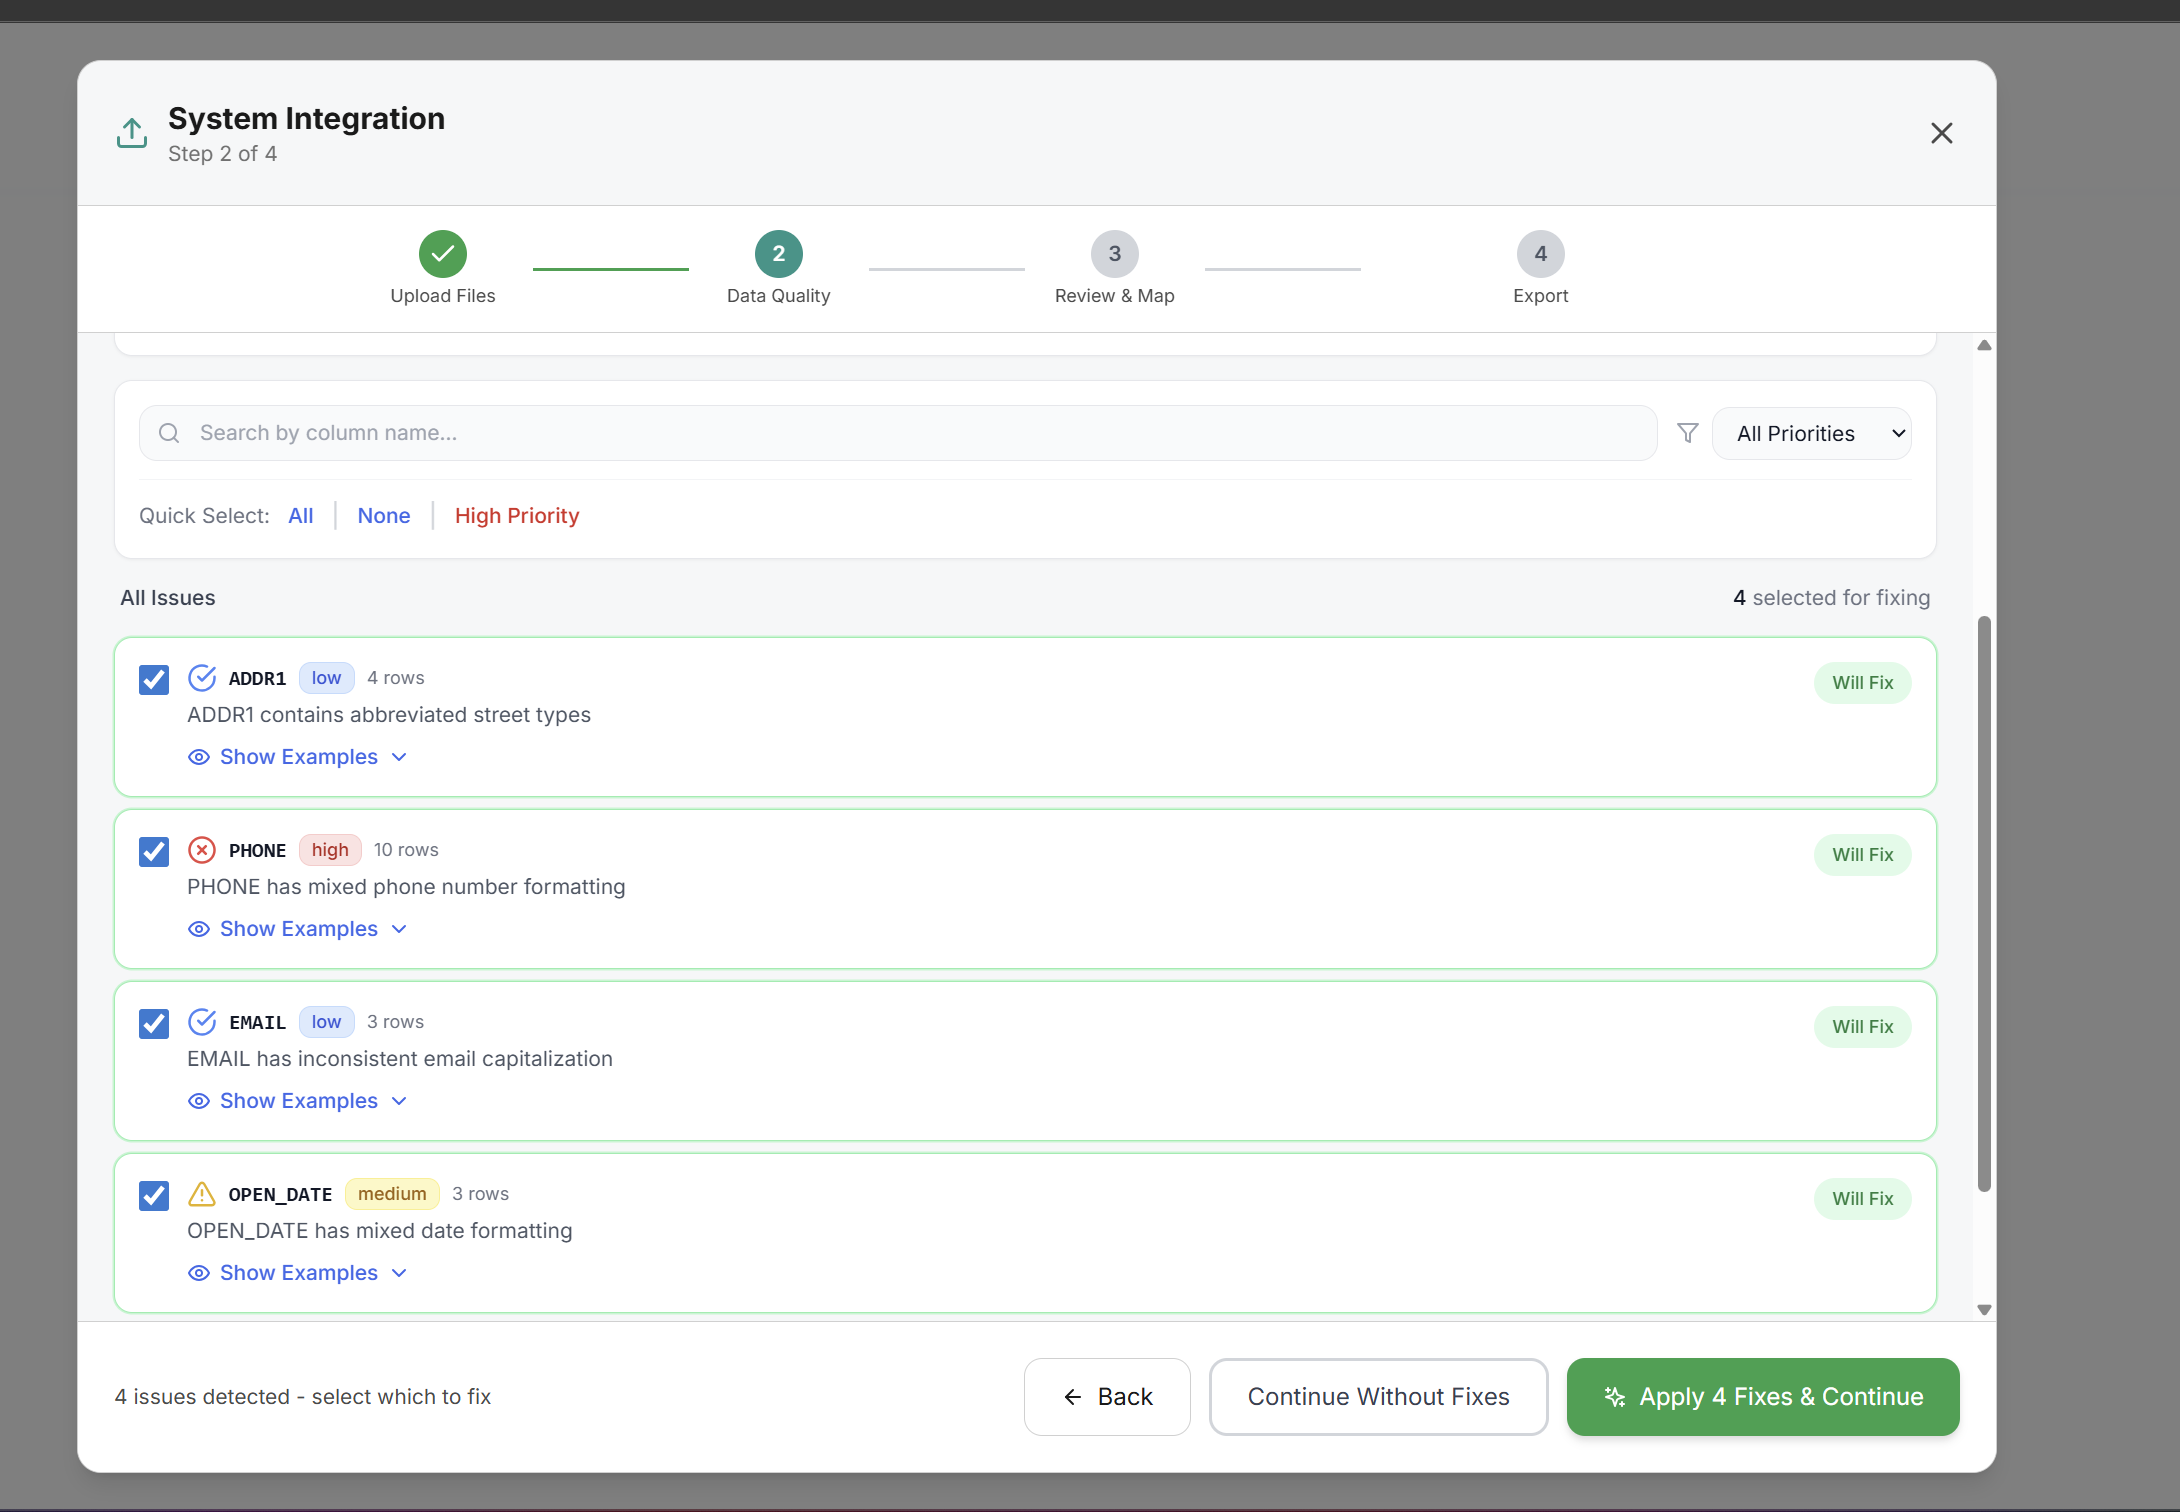Deselect the OPEN_DATE issue checkbox
The image size is (2180, 1512).
[x=154, y=1196]
